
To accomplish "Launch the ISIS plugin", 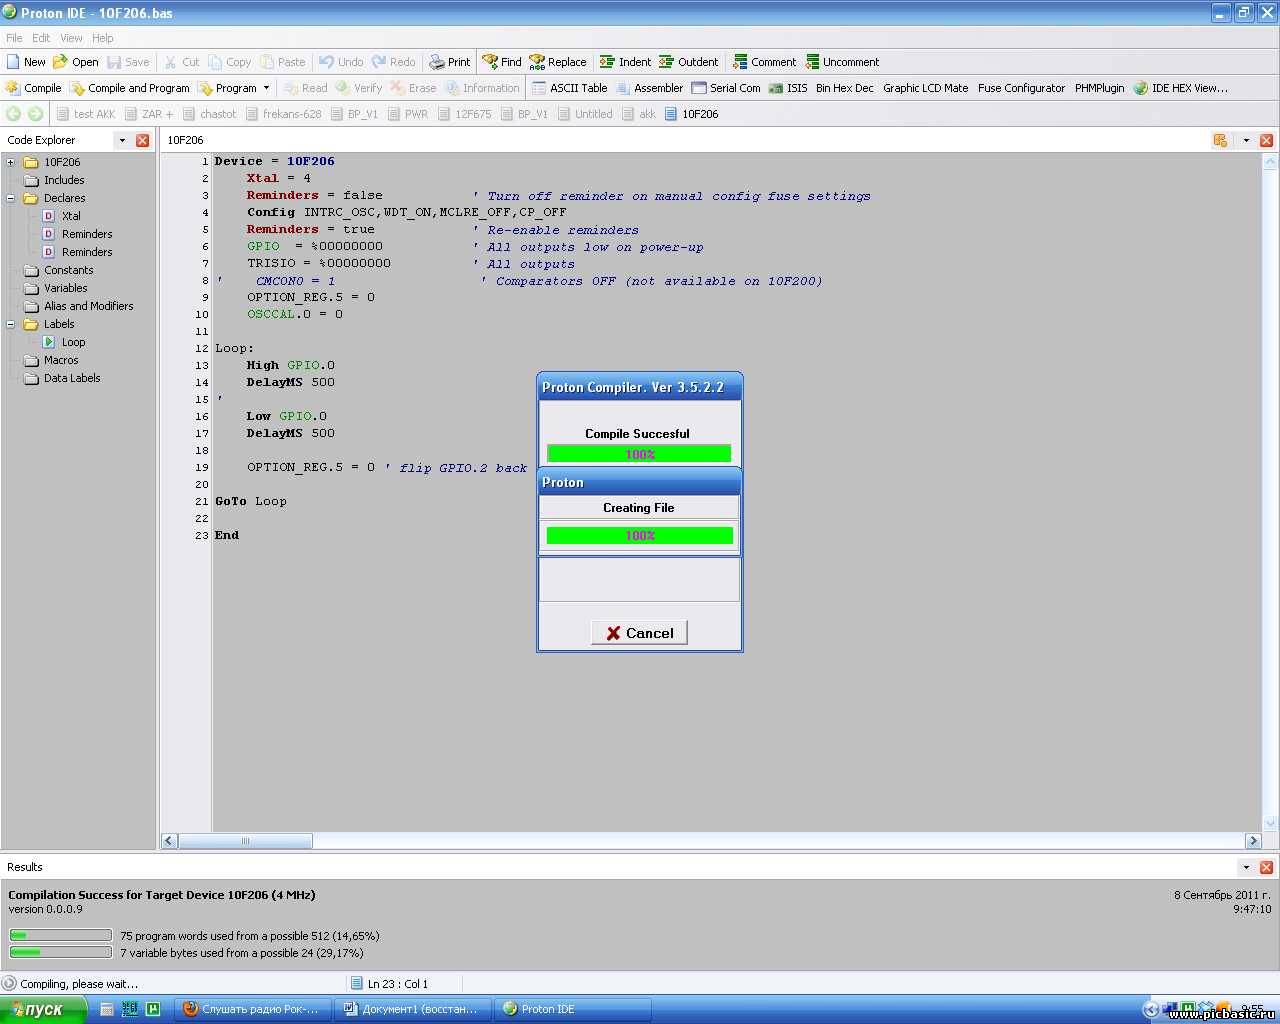I will [x=788, y=88].
